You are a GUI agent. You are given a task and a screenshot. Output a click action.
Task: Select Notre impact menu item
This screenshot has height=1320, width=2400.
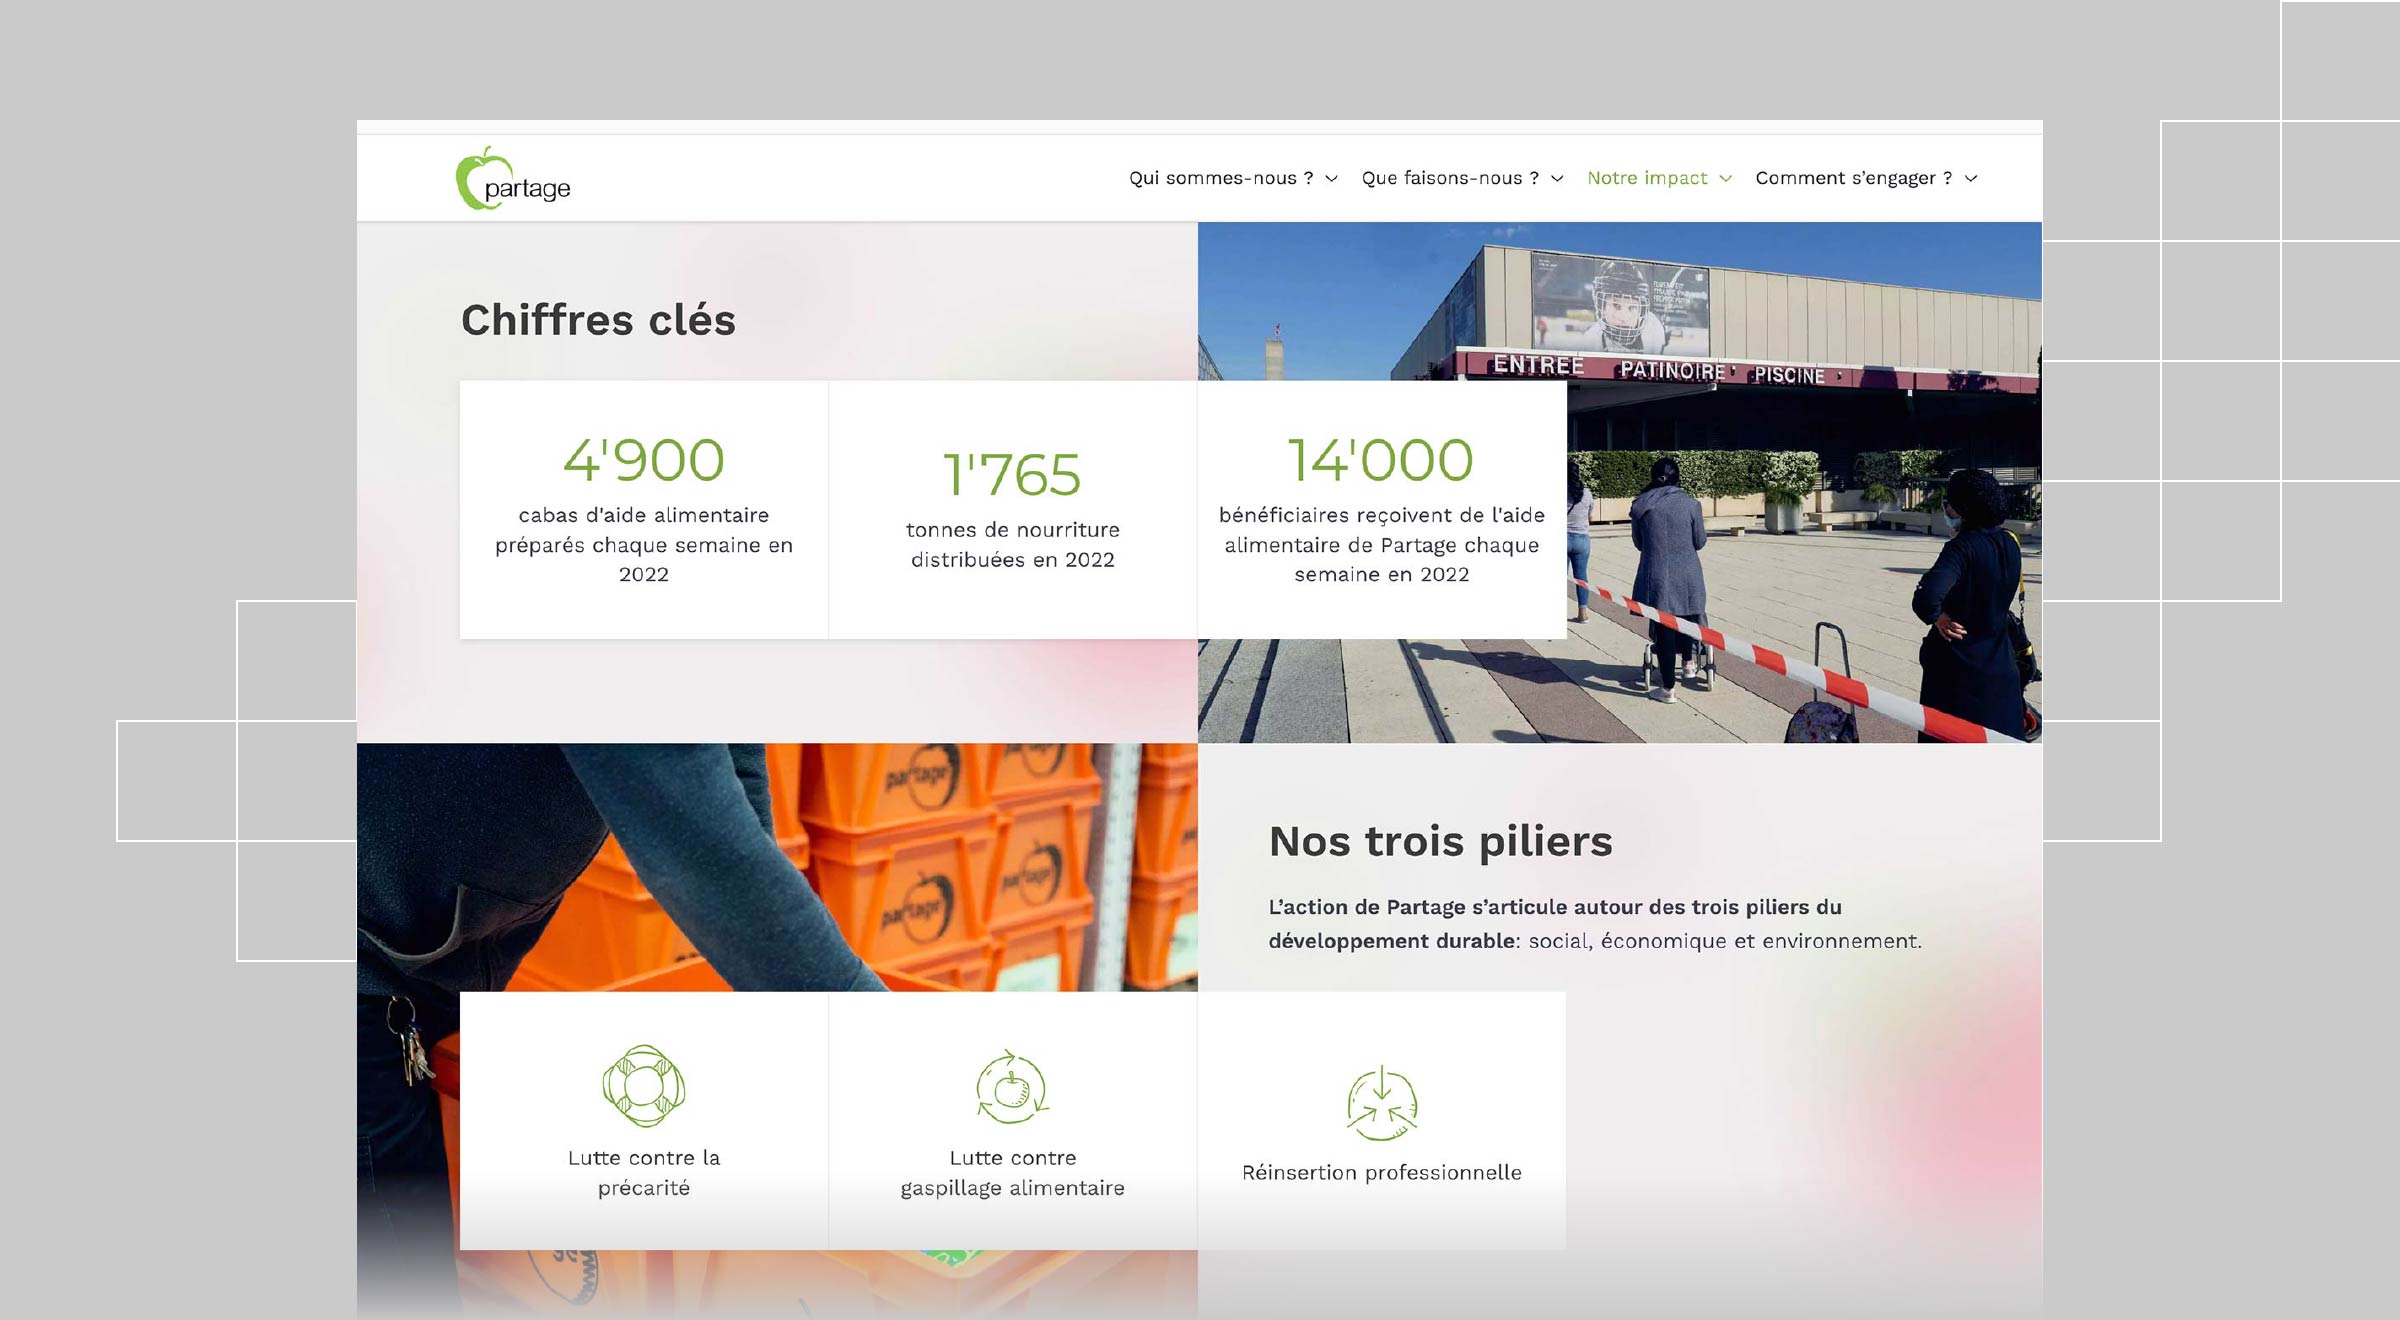pyautogui.click(x=1646, y=178)
